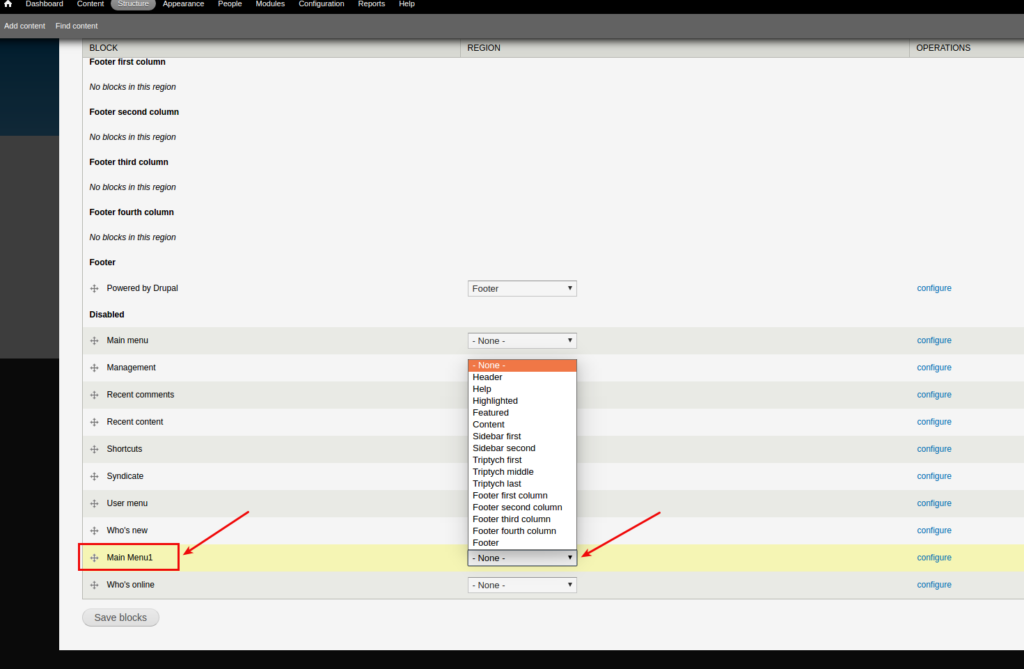This screenshot has width=1024, height=669.
Task: Choose 'Help' in the open region list
Action: point(522,389)
